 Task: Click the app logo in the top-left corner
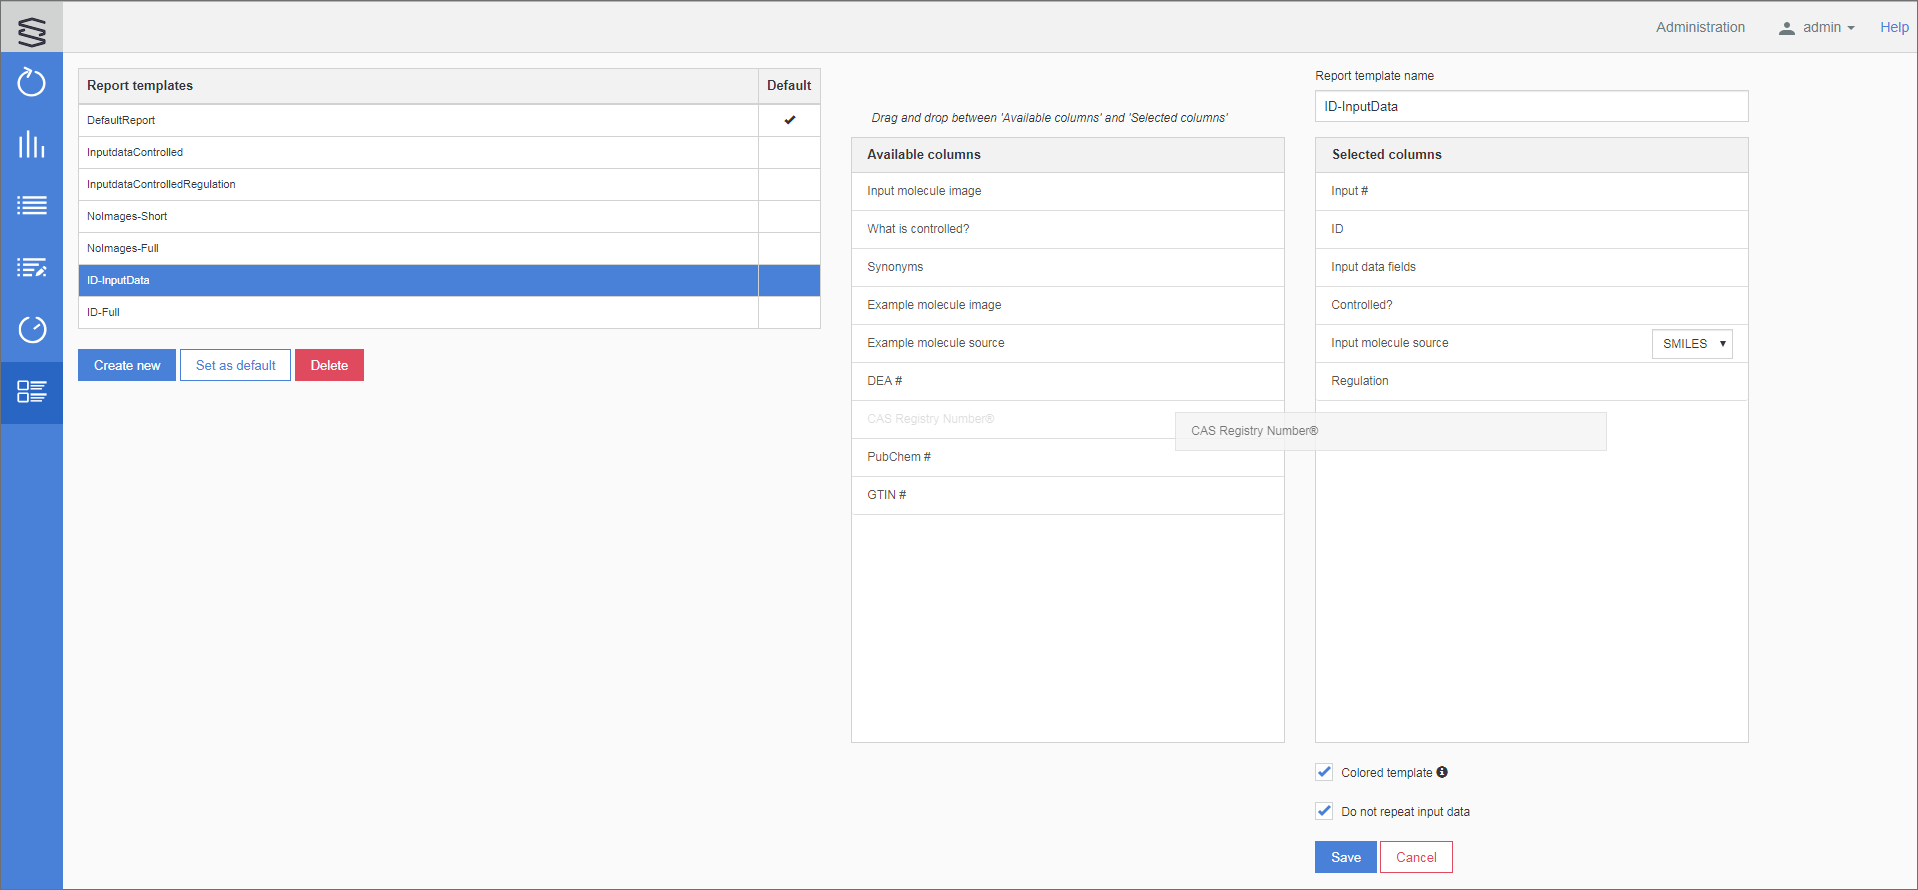click(32, 30)
